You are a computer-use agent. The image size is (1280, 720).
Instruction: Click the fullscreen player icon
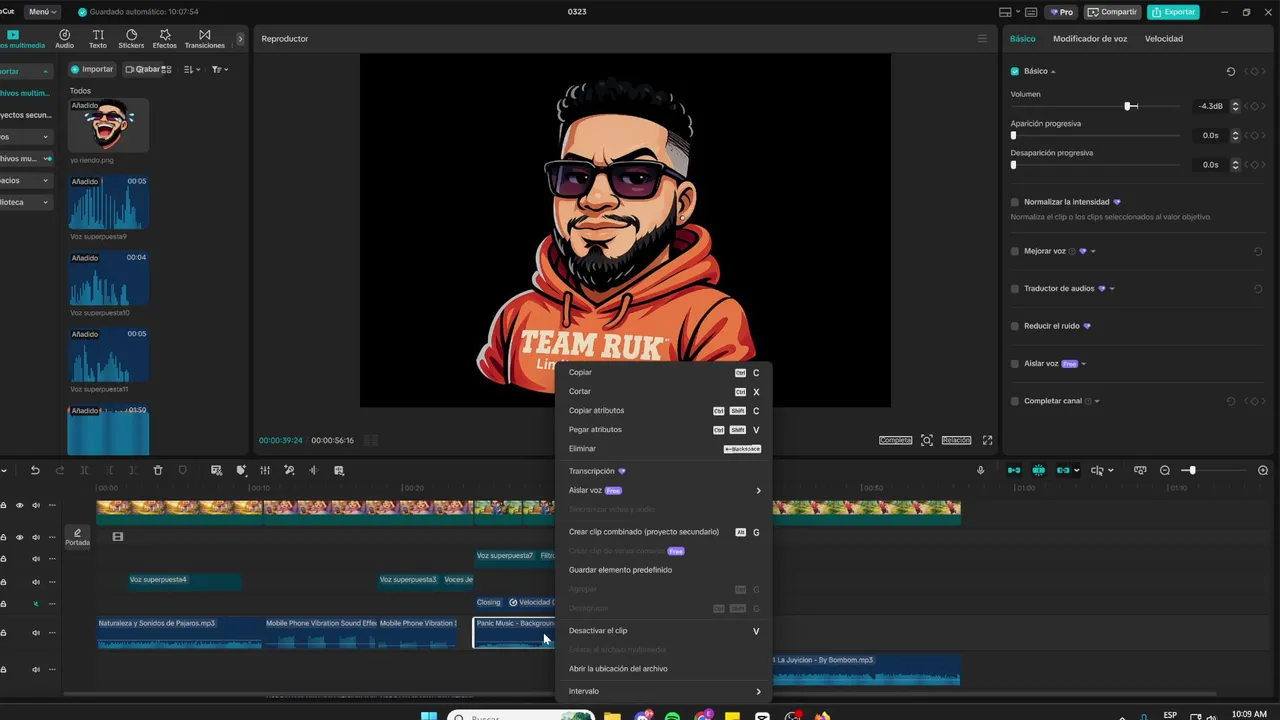(988, 440)
